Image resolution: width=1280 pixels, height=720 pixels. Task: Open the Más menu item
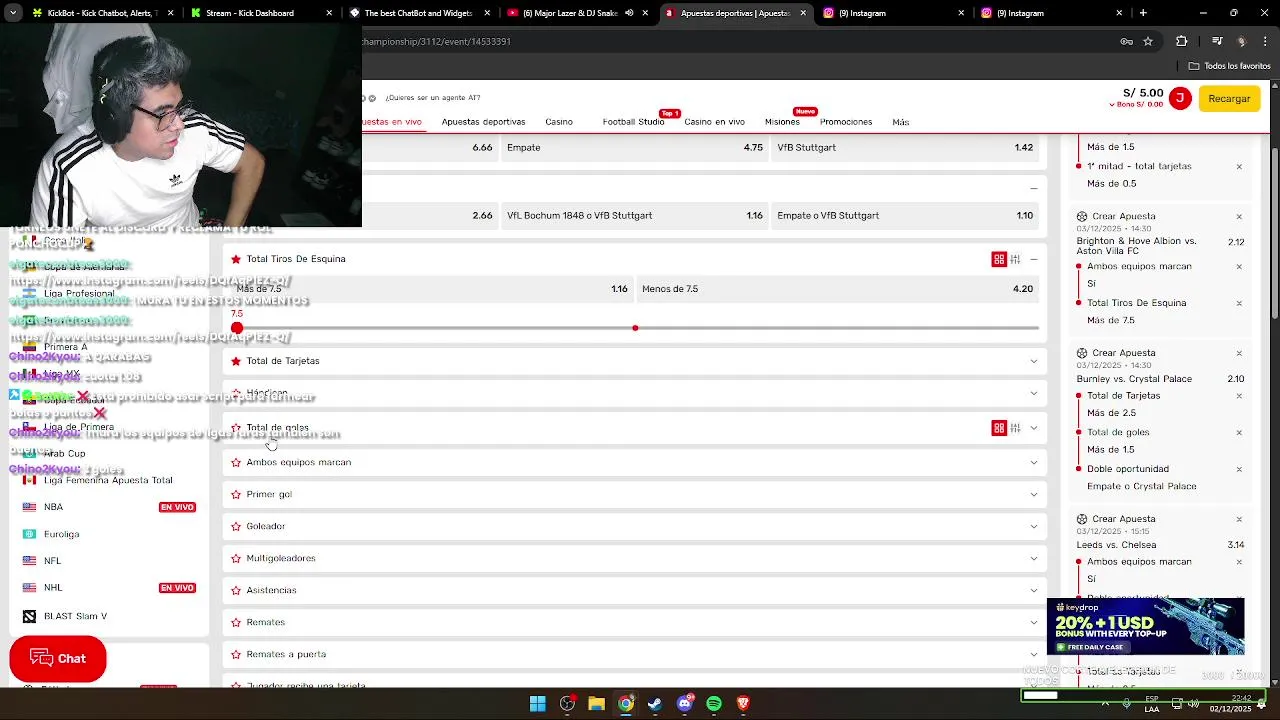[901, 122]
